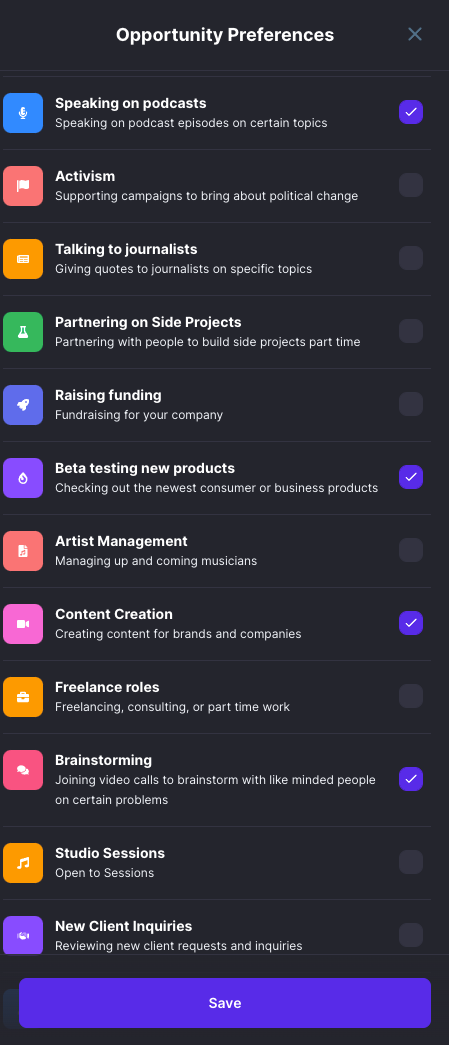Tick the Studio Sessions checkbox

tap(411, 862)
